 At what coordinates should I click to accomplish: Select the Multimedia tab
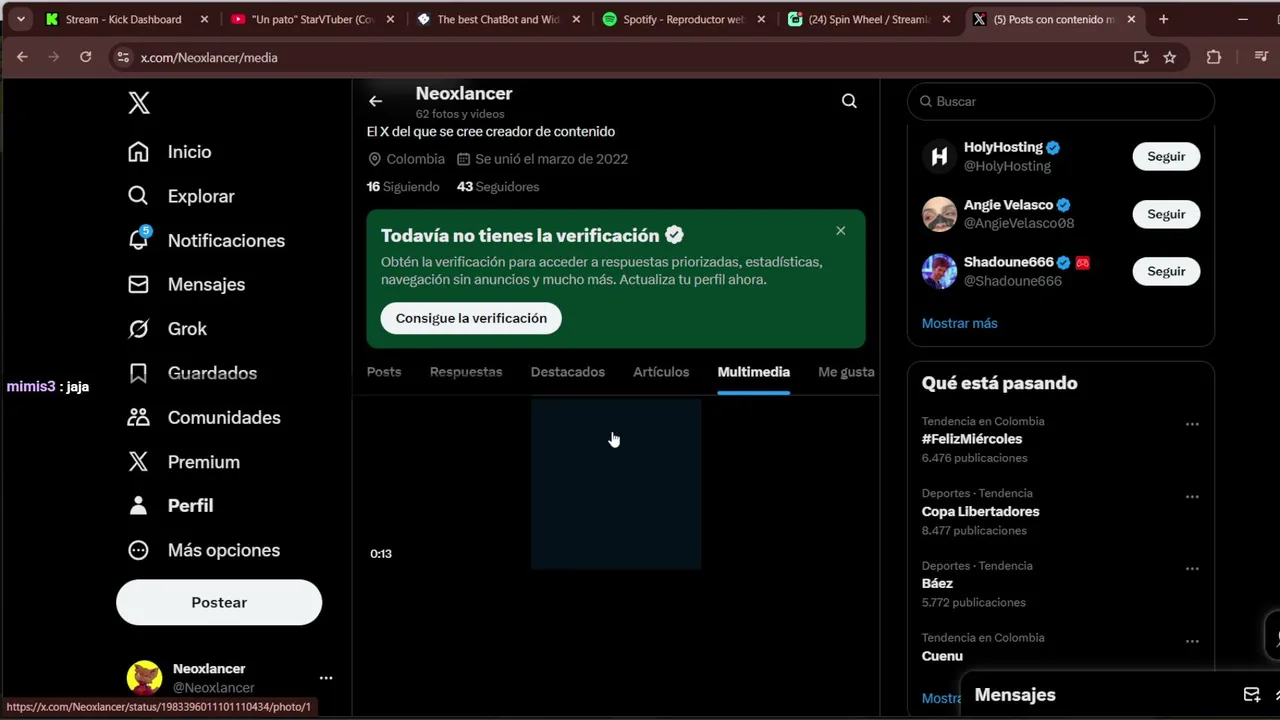click(x=754, y=372)
